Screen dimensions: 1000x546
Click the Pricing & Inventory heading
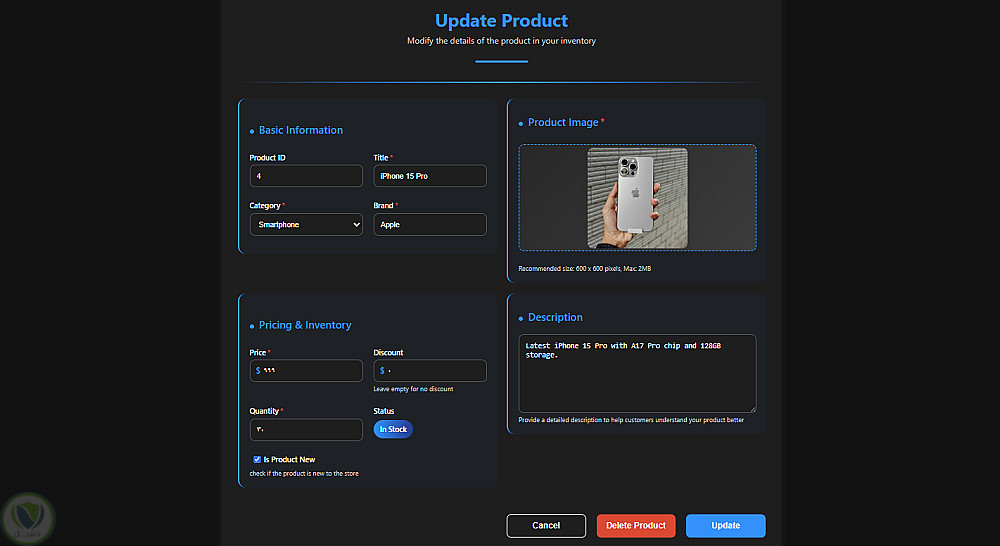[x=305, y=325]
